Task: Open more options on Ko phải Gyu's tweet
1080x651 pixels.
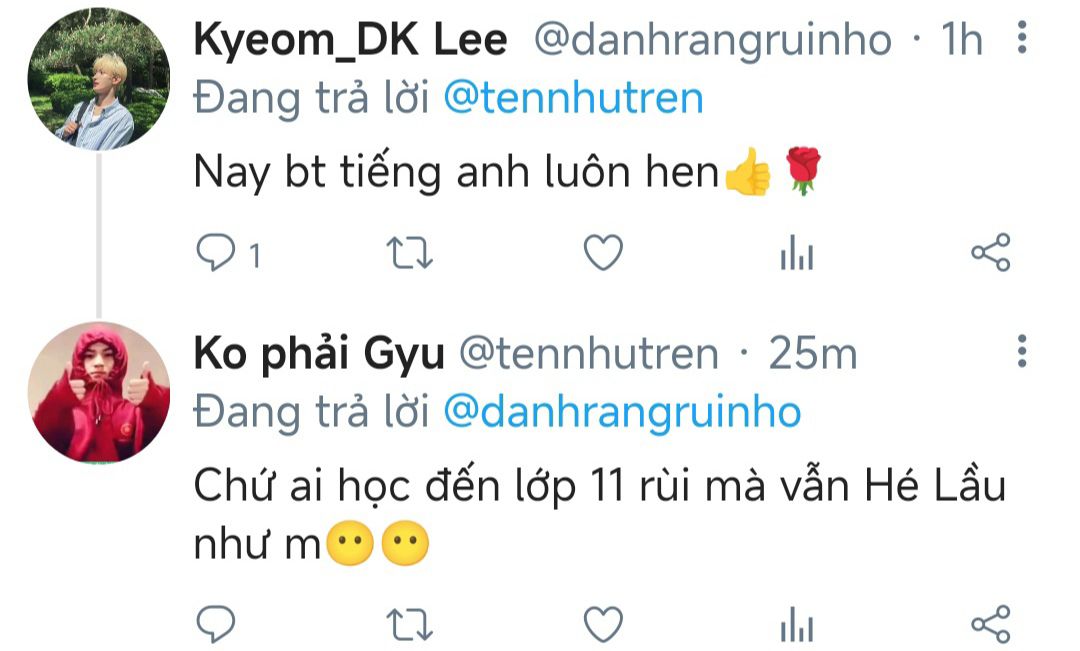Action: point(1022,351)
